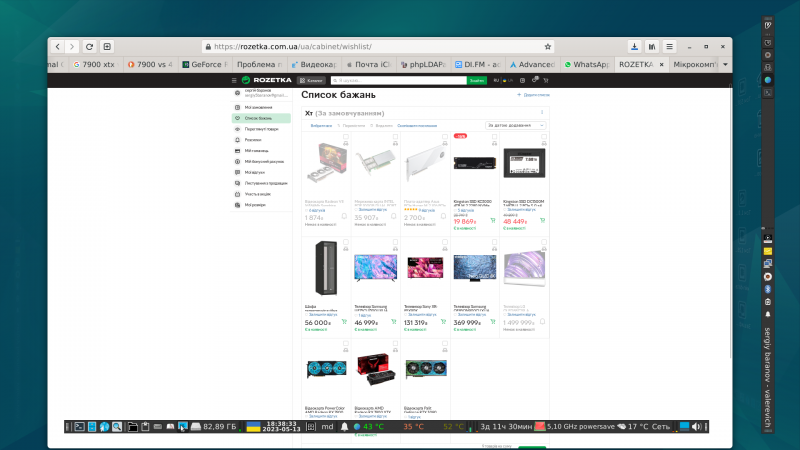Select the Kingston SSD DC1500M checkbox

click(543, 136)
